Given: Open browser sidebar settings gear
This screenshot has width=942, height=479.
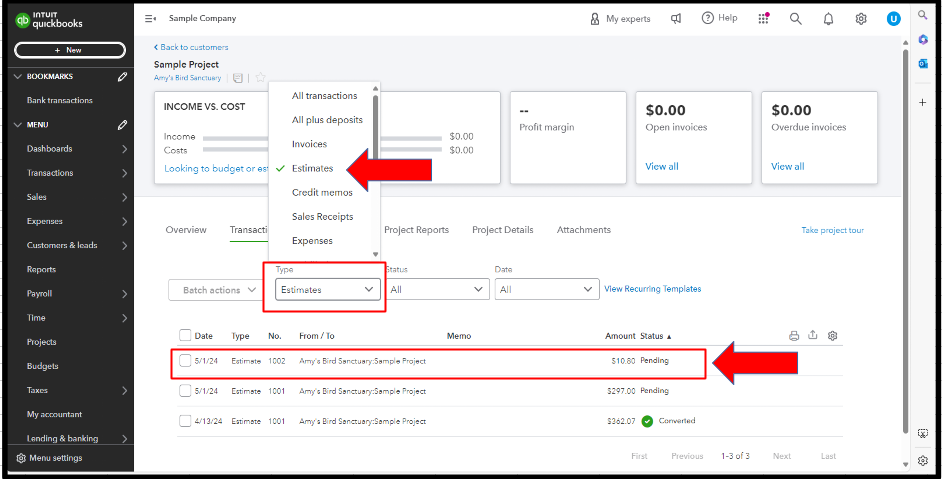Looking at the screenshot, I should tap(923, 461).
